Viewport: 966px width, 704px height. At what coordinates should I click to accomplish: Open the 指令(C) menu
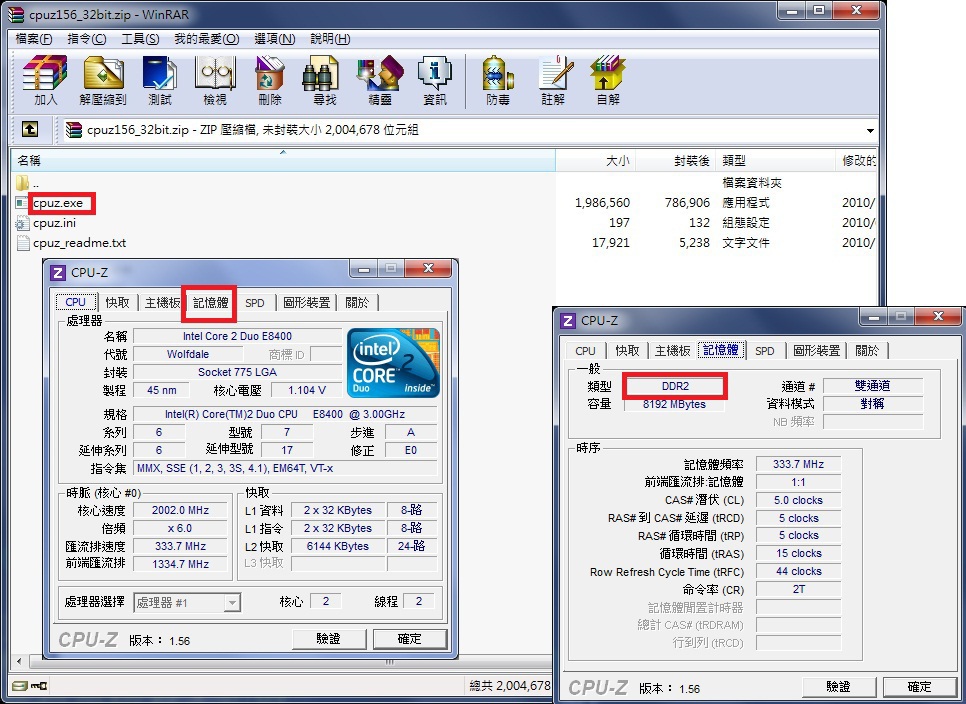click(87, 39)
